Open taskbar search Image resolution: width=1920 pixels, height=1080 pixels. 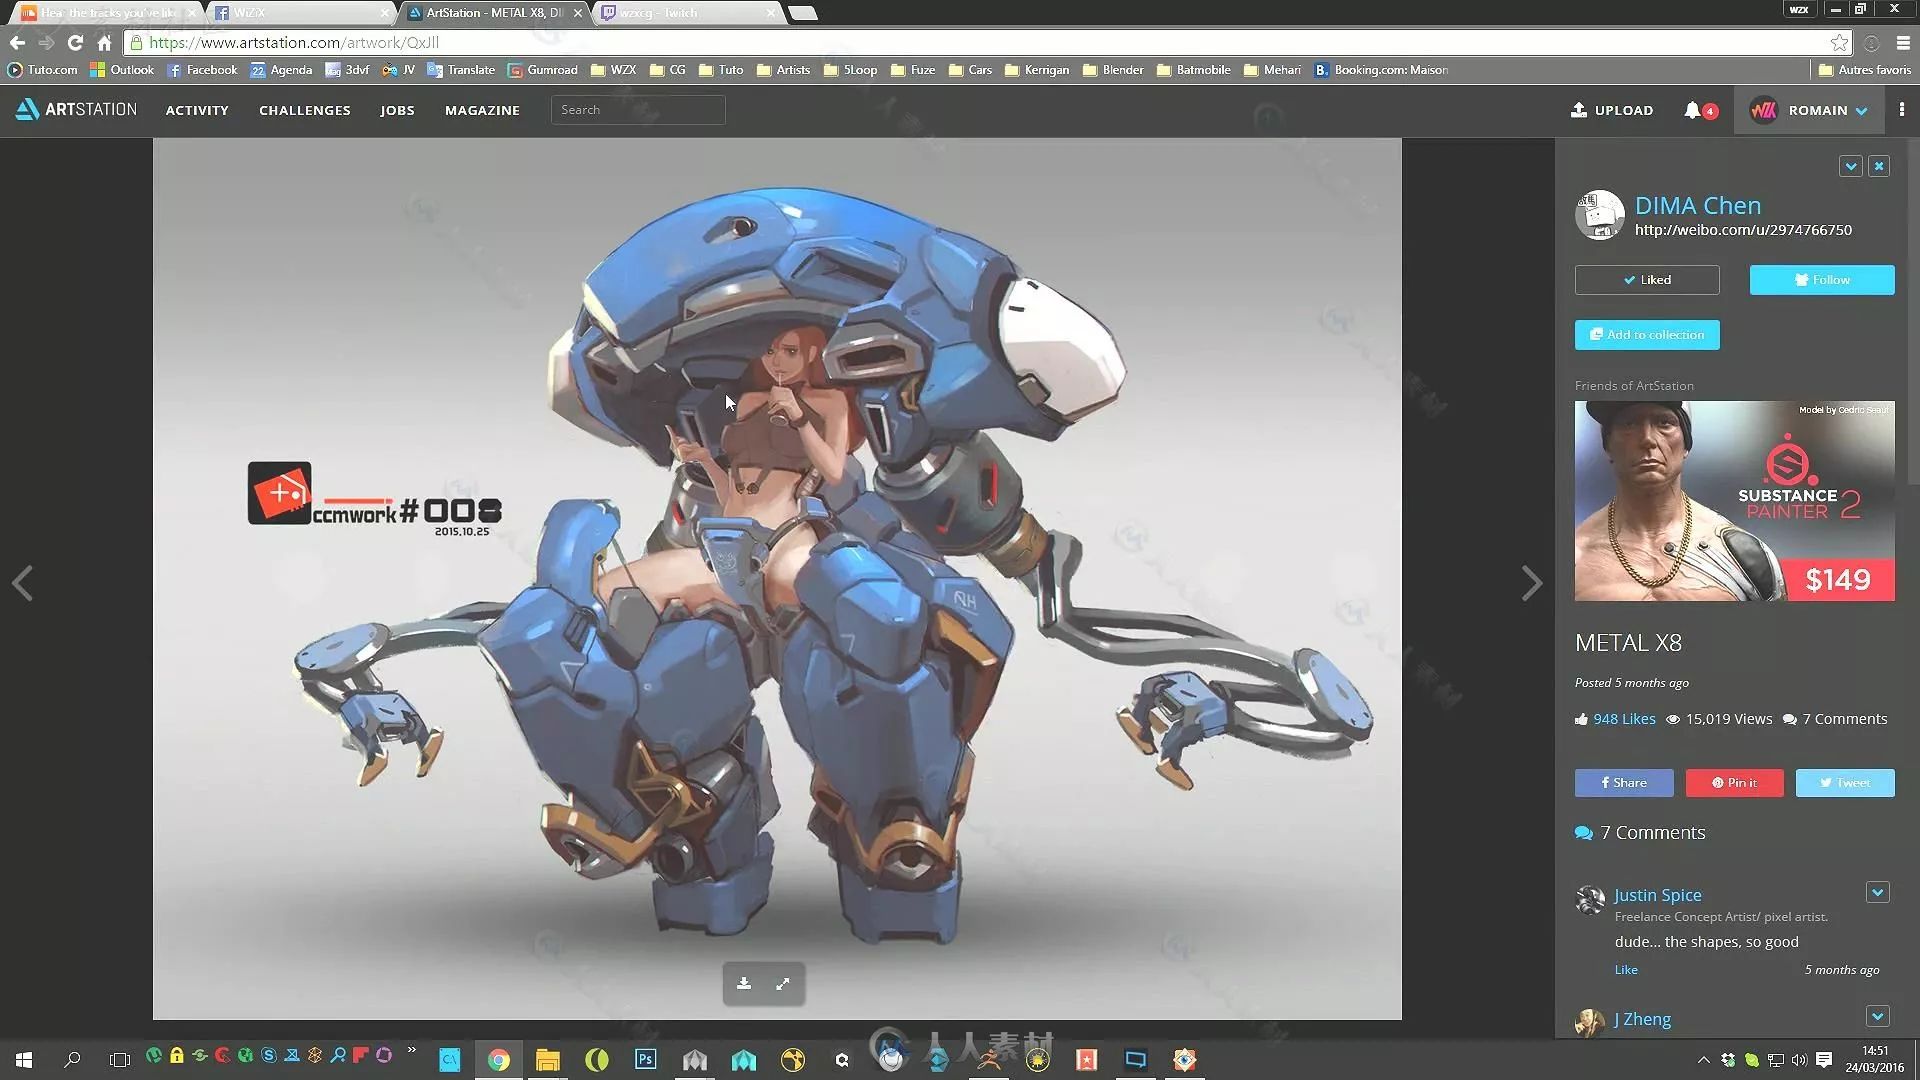72,1059
